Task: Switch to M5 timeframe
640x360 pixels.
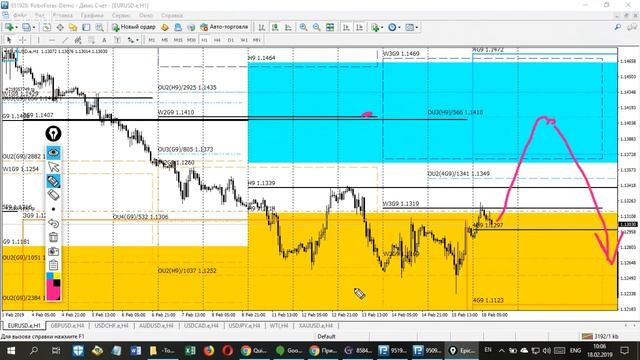Action: pyautogui.click(x=164, y=40)
